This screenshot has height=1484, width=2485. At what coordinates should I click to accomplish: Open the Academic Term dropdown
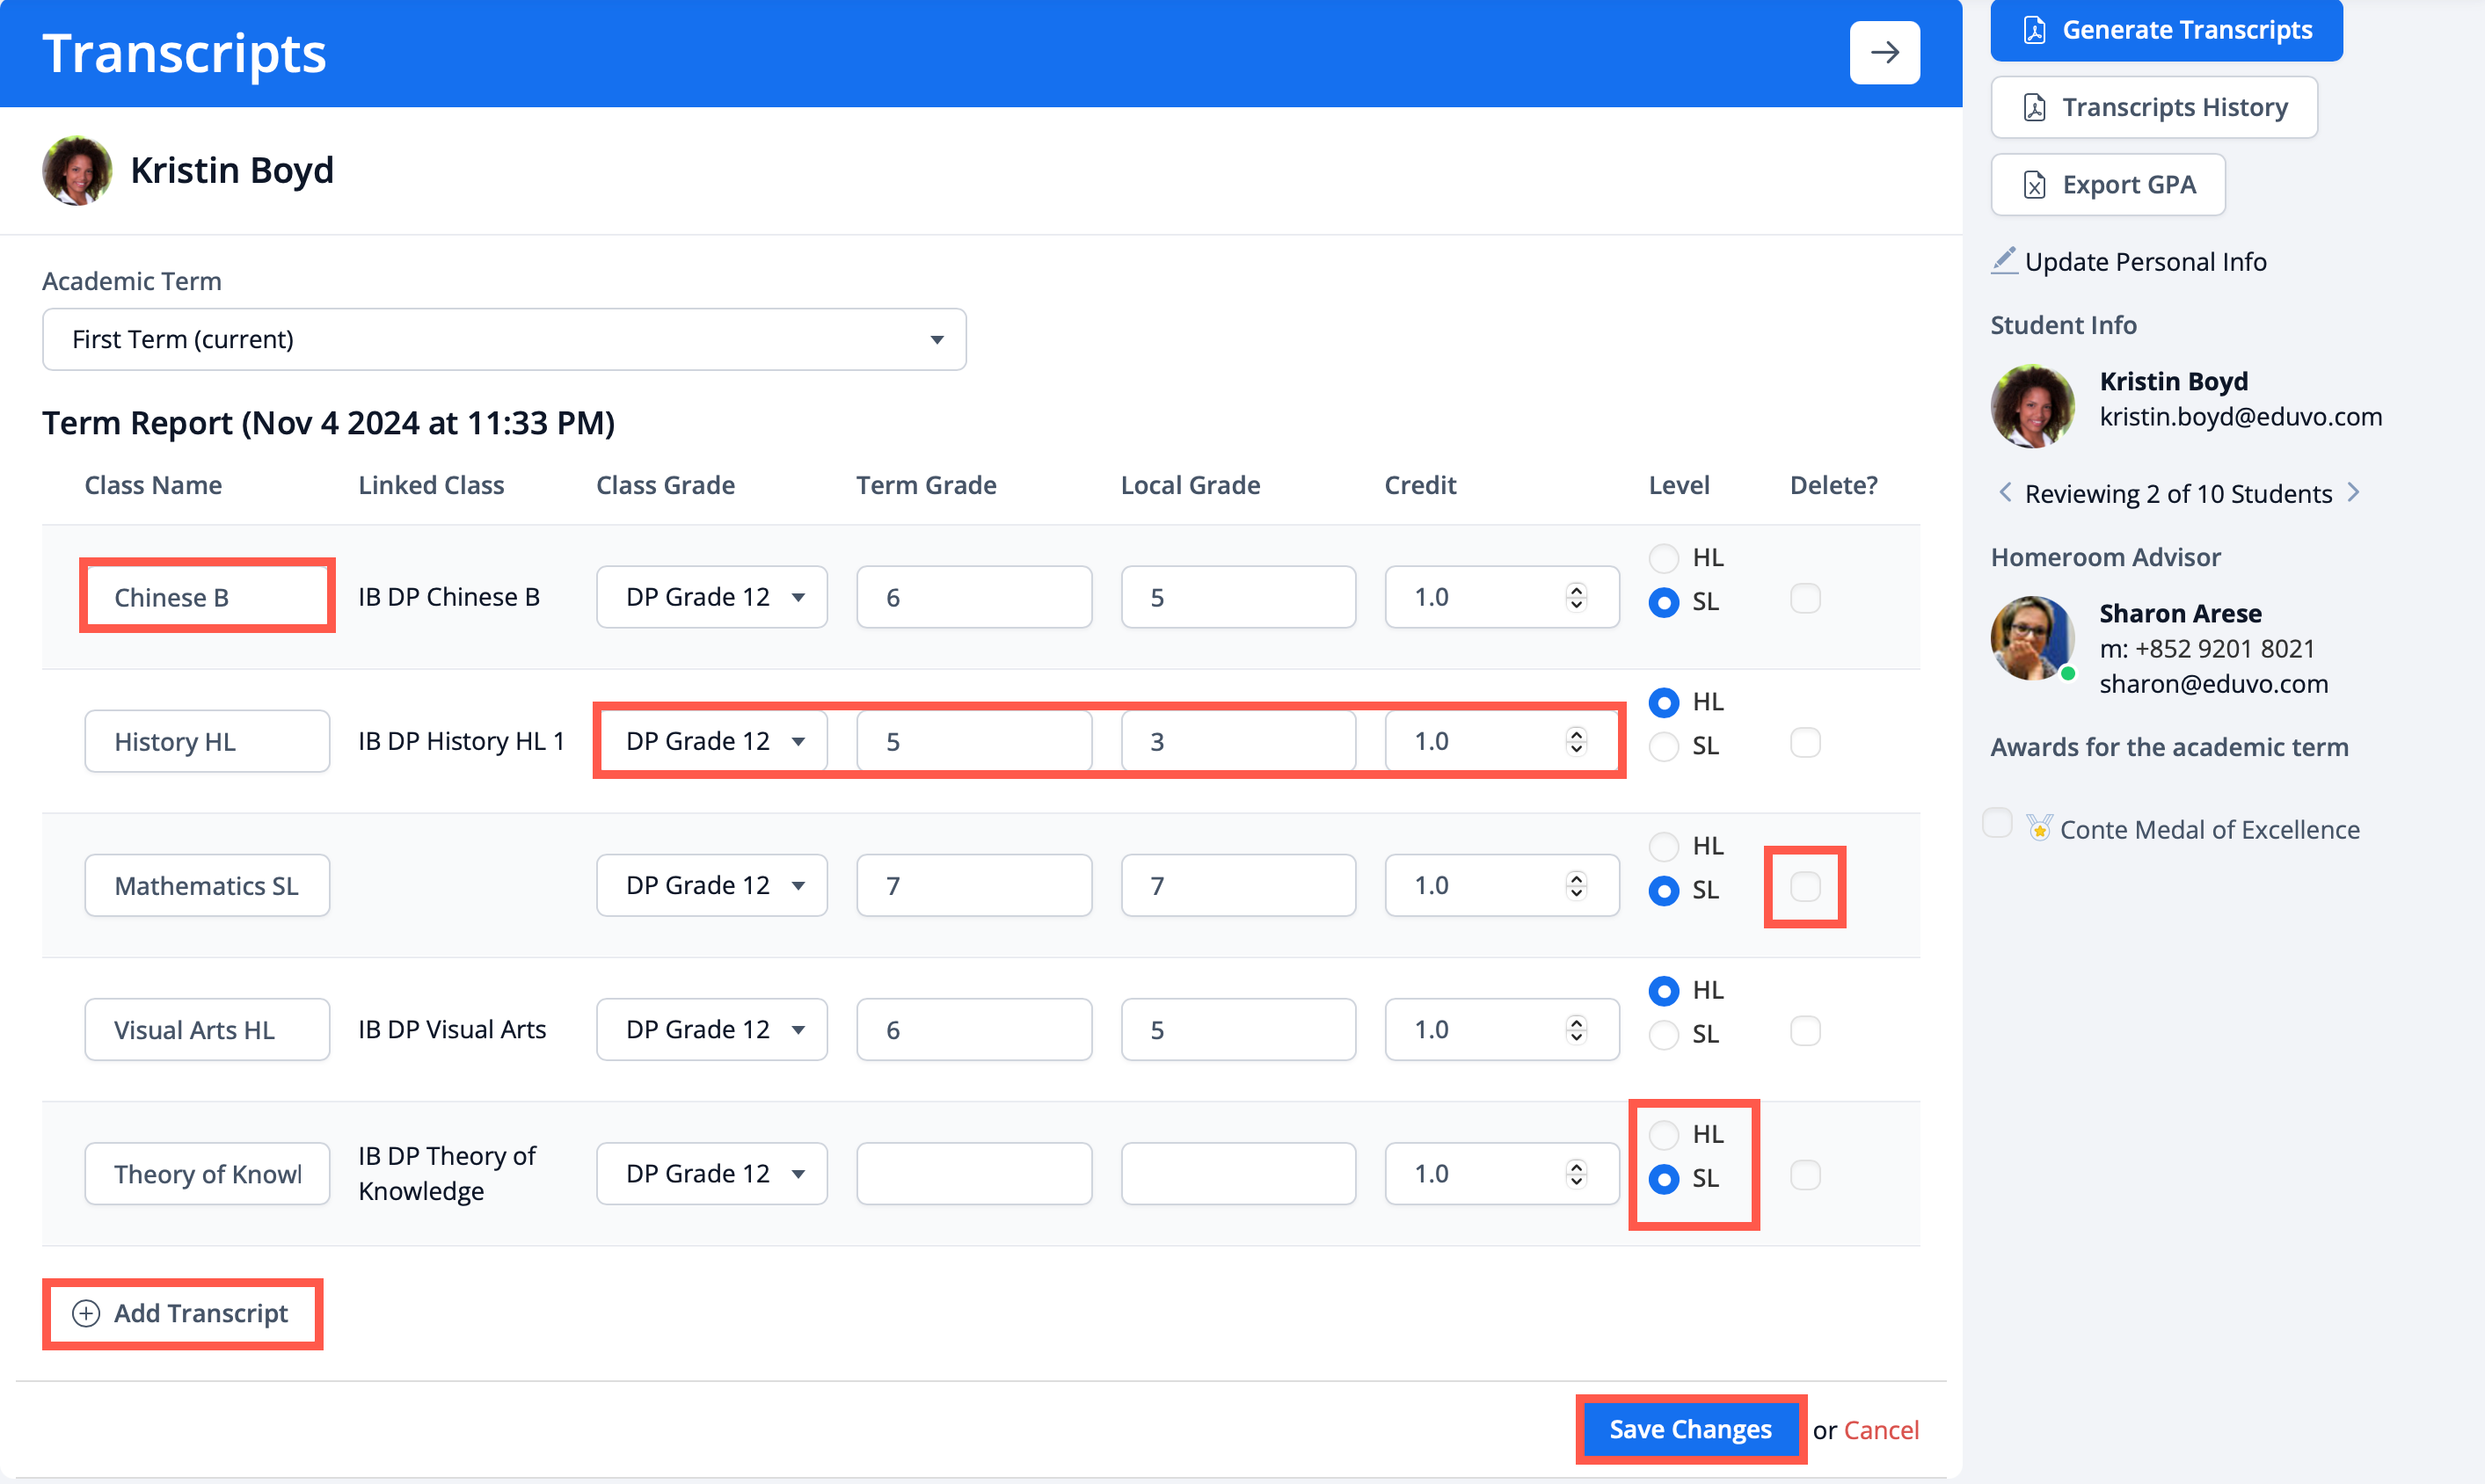click(x=504, y=339)
